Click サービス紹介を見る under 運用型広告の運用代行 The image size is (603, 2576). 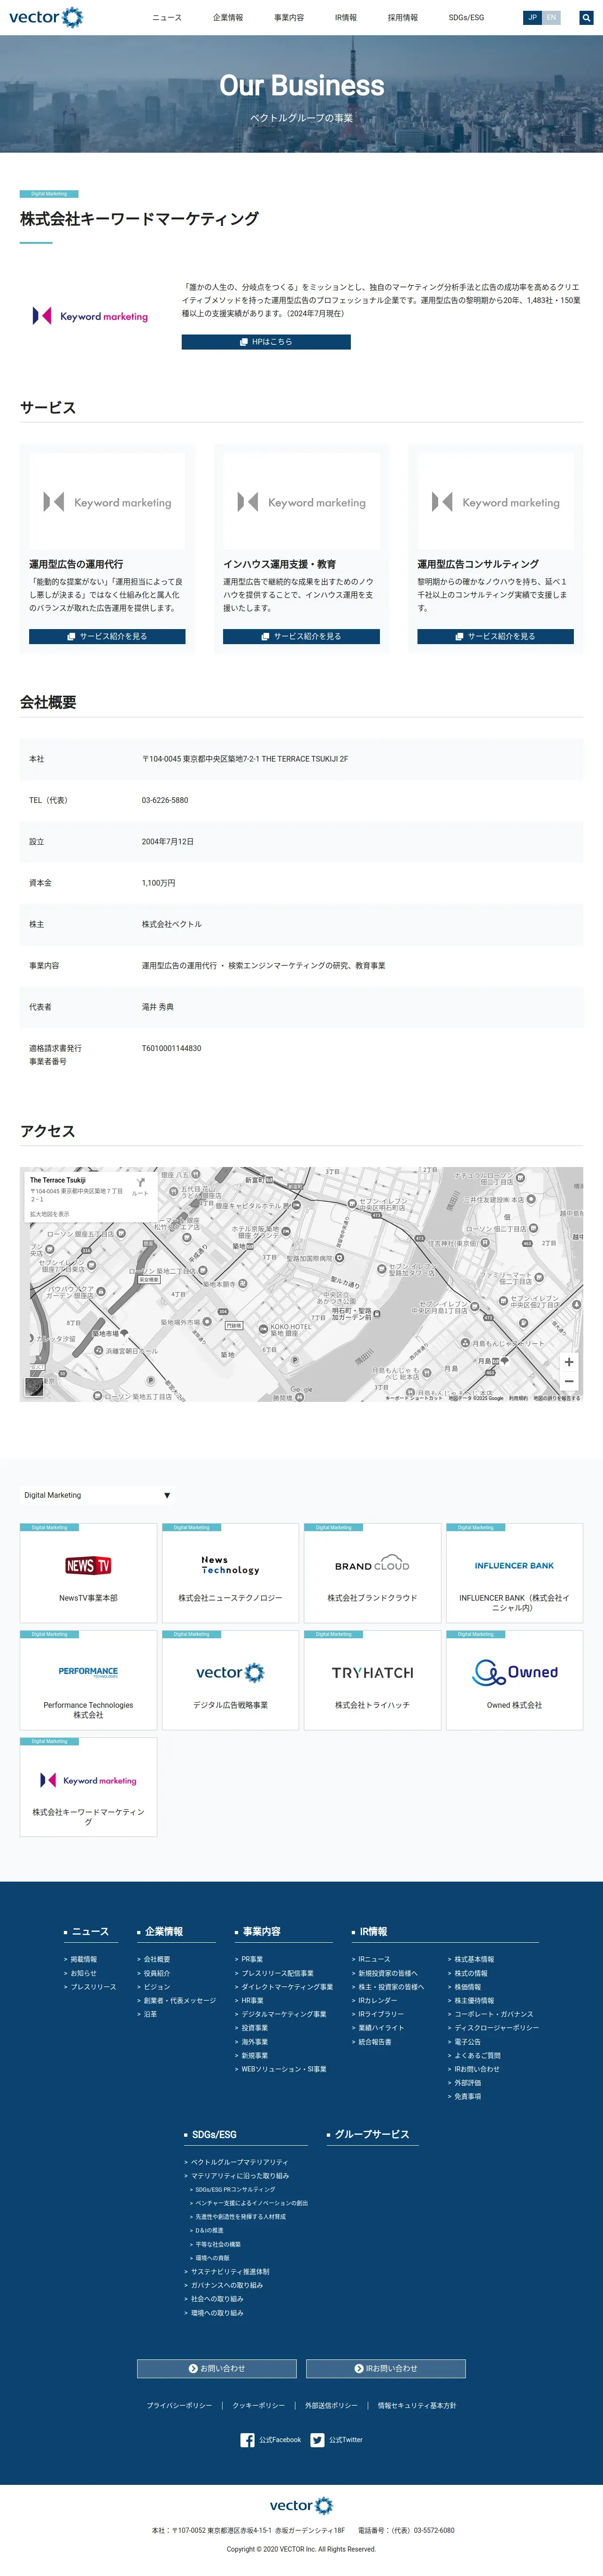point(107,636)
